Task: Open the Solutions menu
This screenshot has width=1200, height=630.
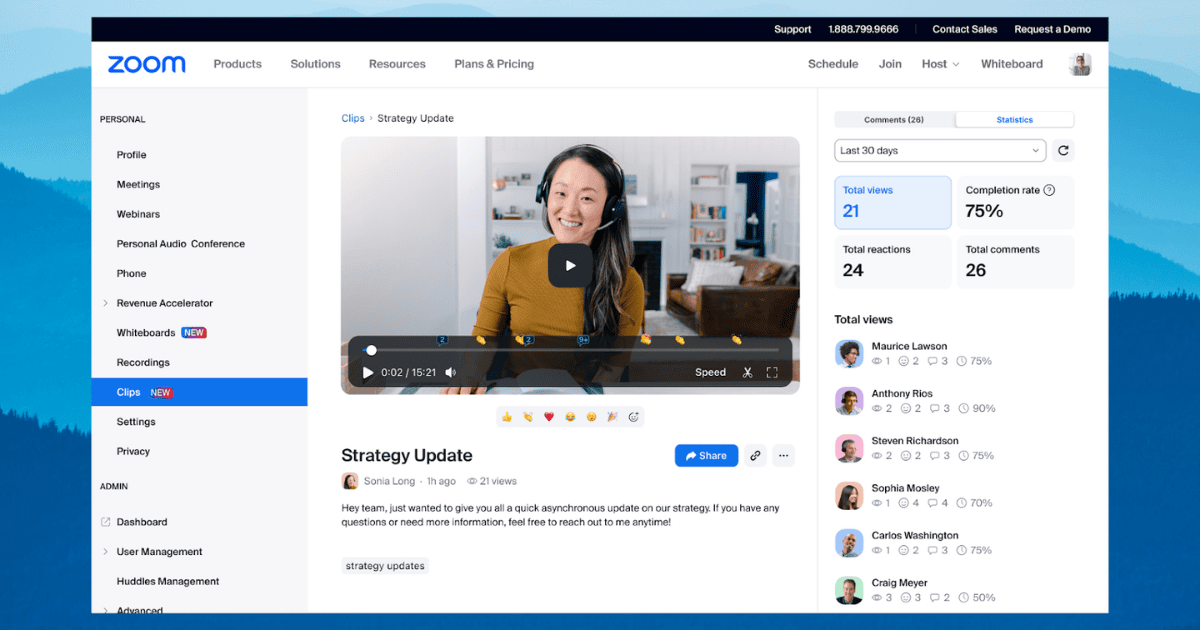Action: click(x=315, y=64)
